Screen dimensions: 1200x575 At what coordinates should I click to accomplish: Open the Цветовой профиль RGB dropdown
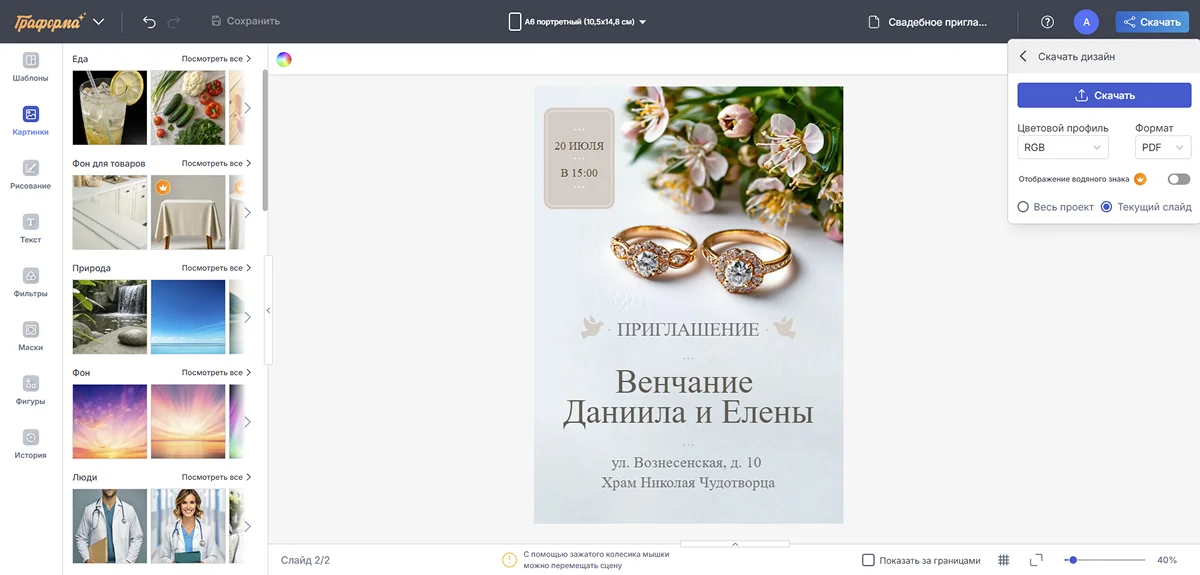click(x=1063, y=147)
